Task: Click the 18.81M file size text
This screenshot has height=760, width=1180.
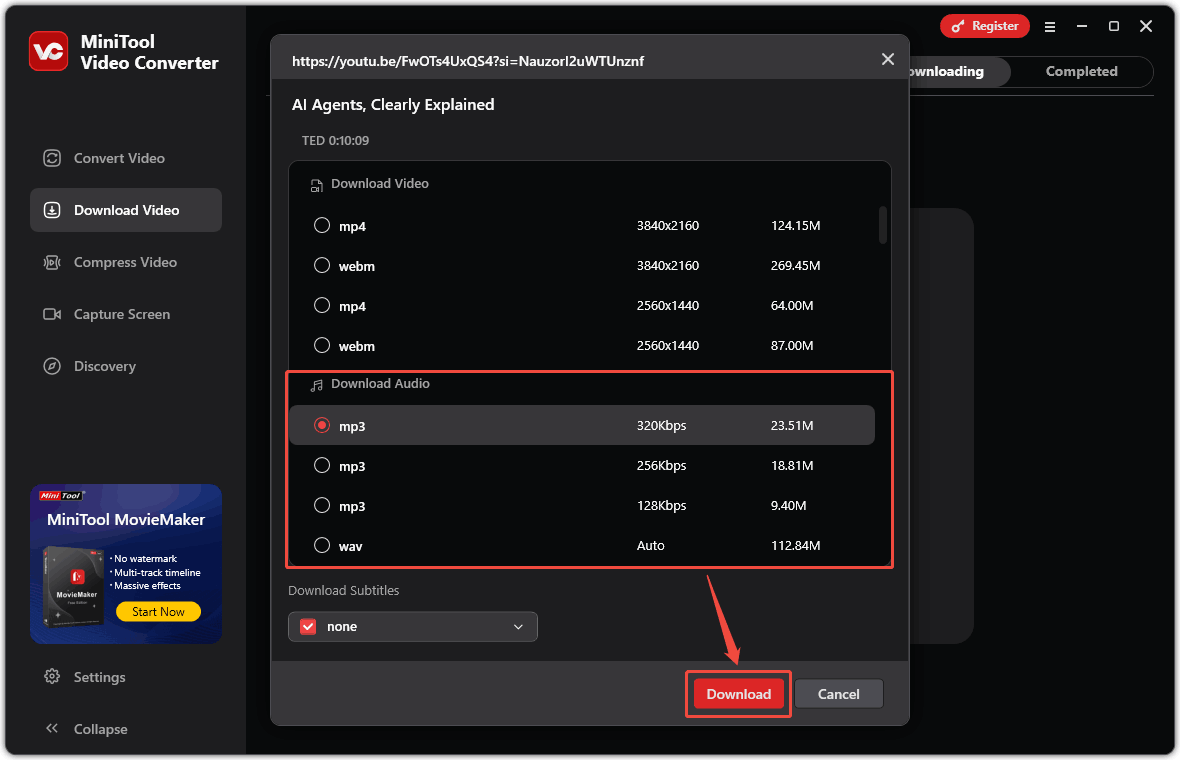Action: 792,465
